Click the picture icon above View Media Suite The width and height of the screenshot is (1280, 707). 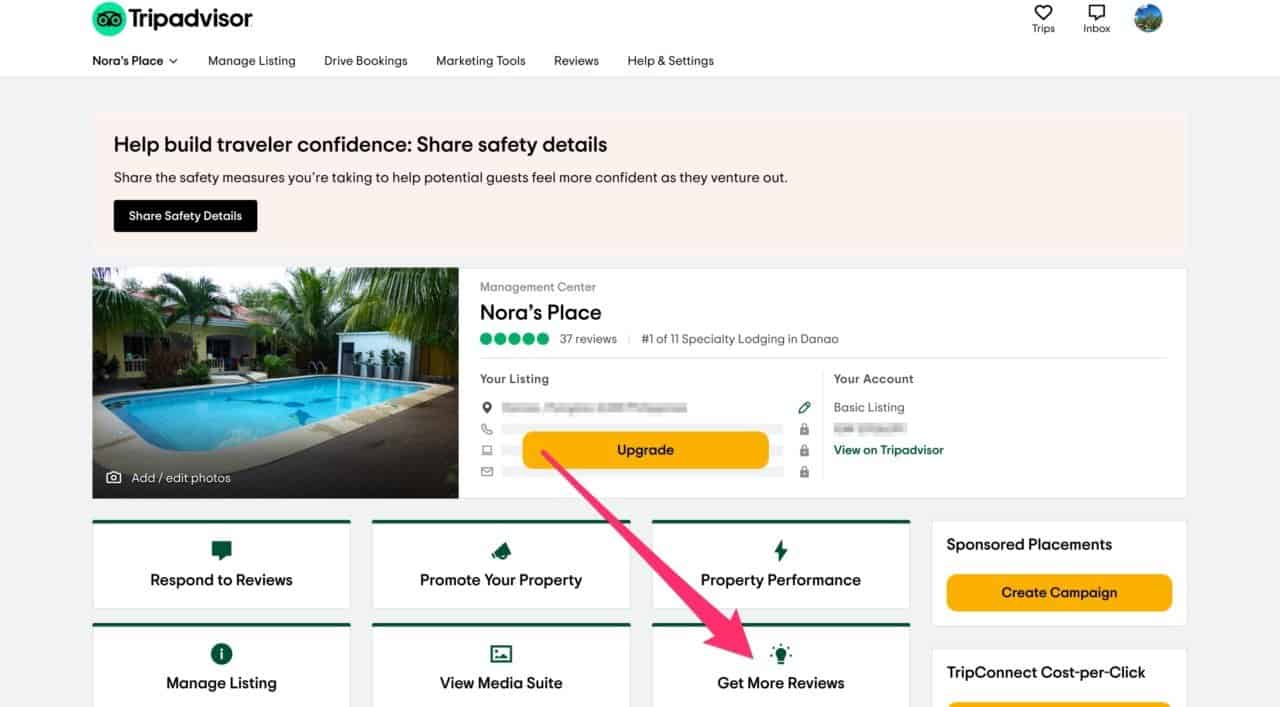click(501, 654)
